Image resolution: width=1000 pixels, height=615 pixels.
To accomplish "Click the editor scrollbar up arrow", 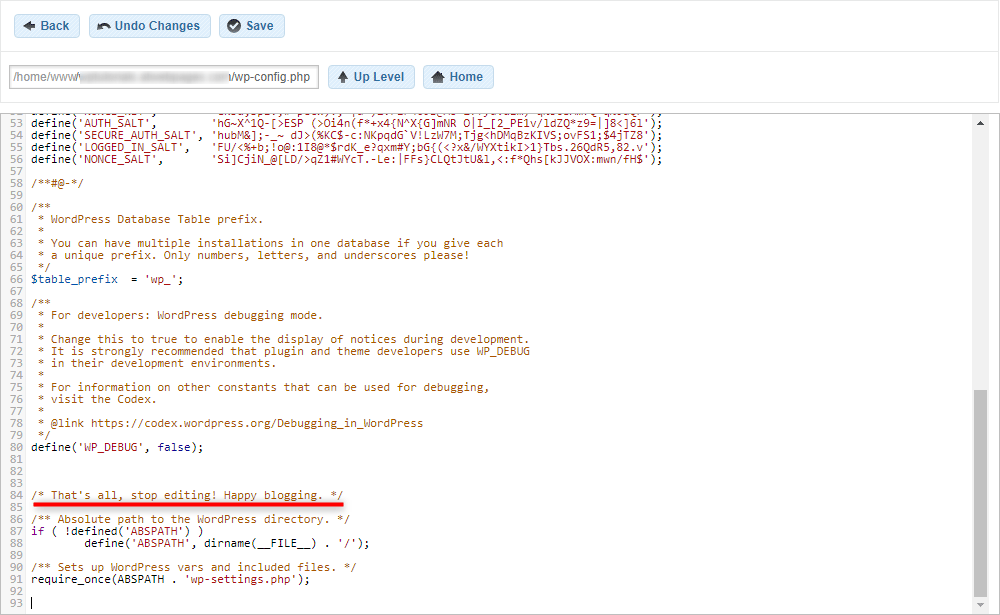I will tap(980, 121).
